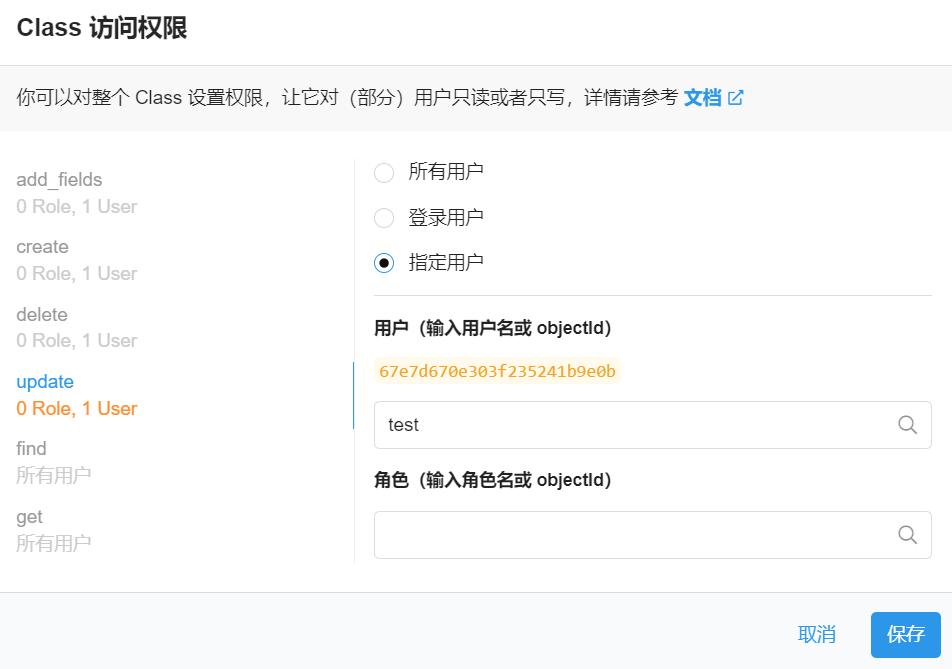
Task: Click the 取消 button
Action: (x=816, y=634)
